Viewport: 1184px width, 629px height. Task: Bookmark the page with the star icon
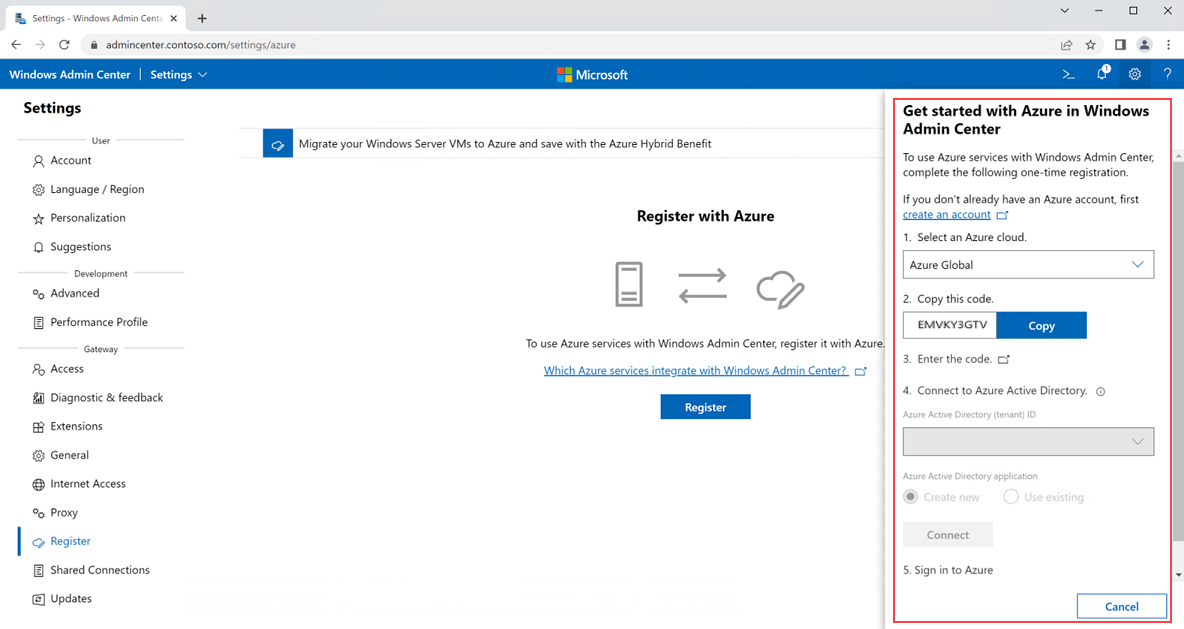(1090, 45)
